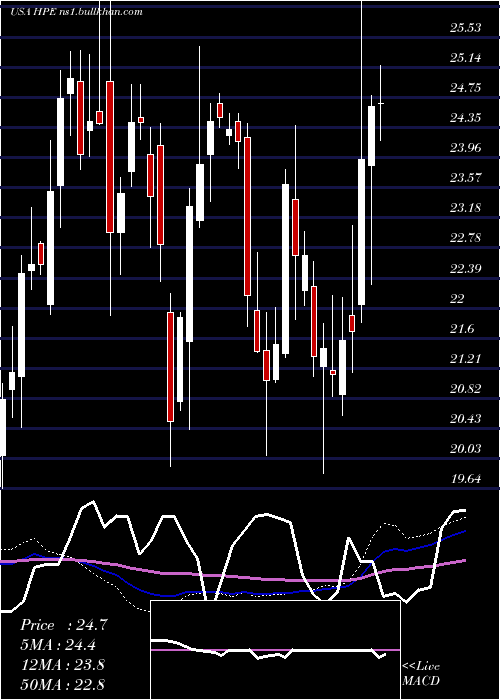Click the 23.57 price axis label
500x700 pixels.
[x=466, y=178]
